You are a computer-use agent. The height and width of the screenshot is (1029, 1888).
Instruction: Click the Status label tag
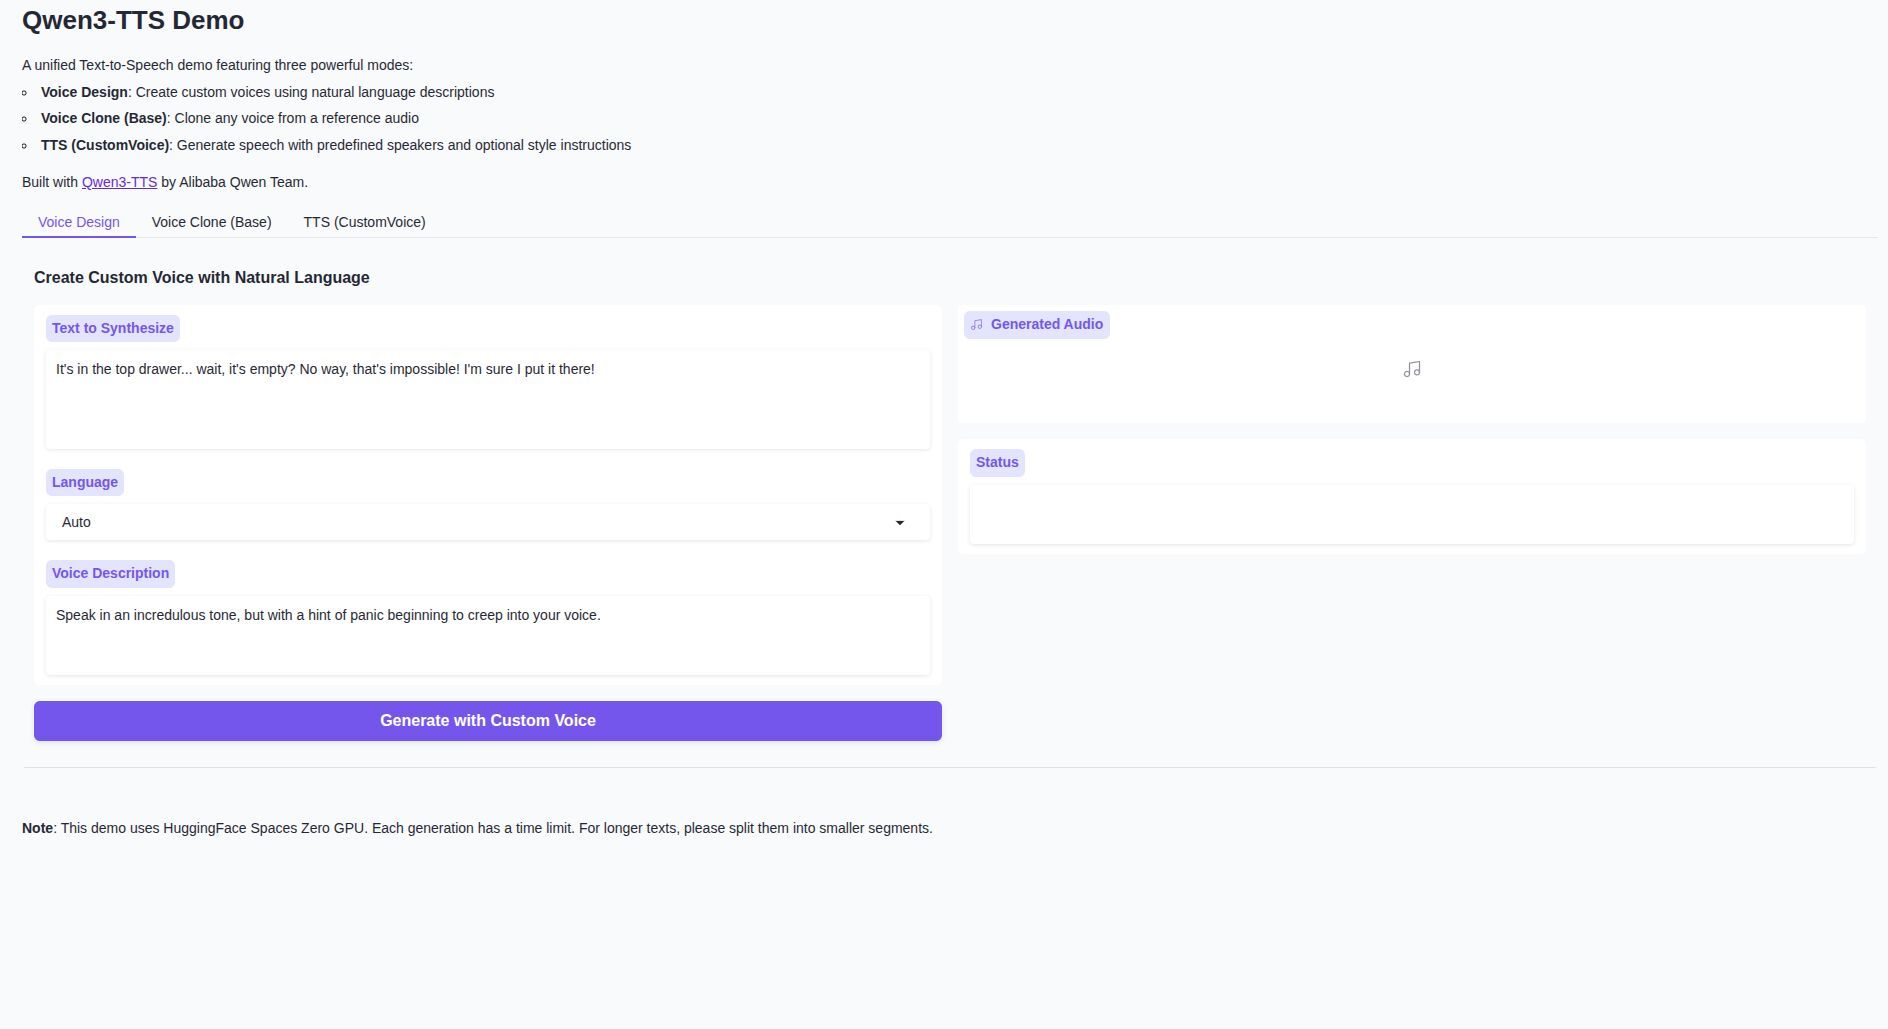(x=997, y=462)
